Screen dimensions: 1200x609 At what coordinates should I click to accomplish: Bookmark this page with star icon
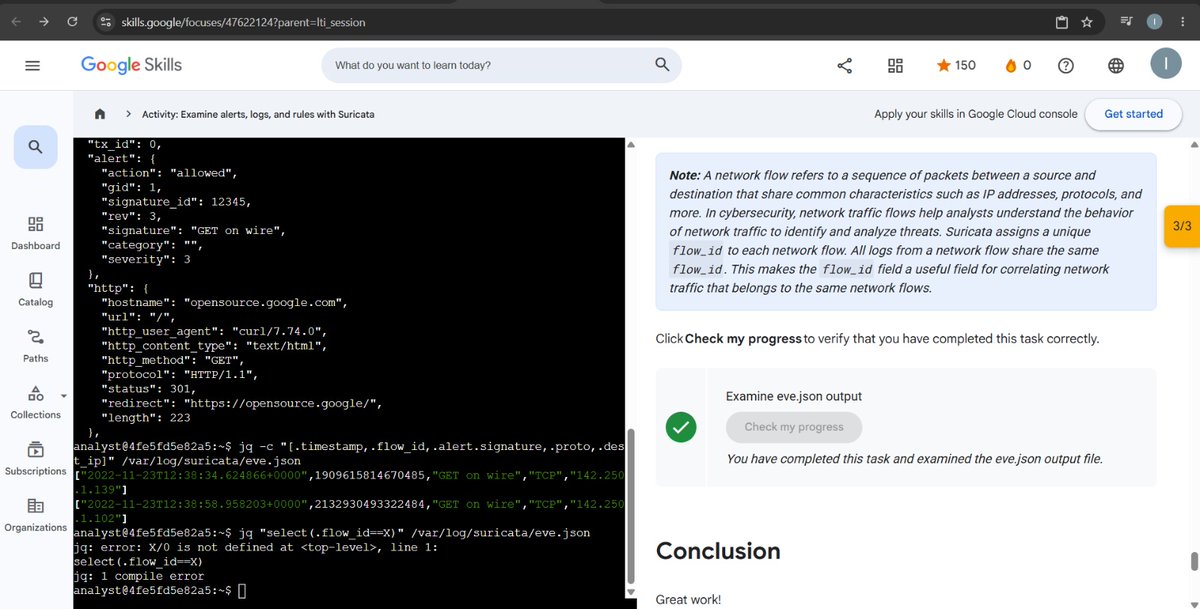[1087, 22]
